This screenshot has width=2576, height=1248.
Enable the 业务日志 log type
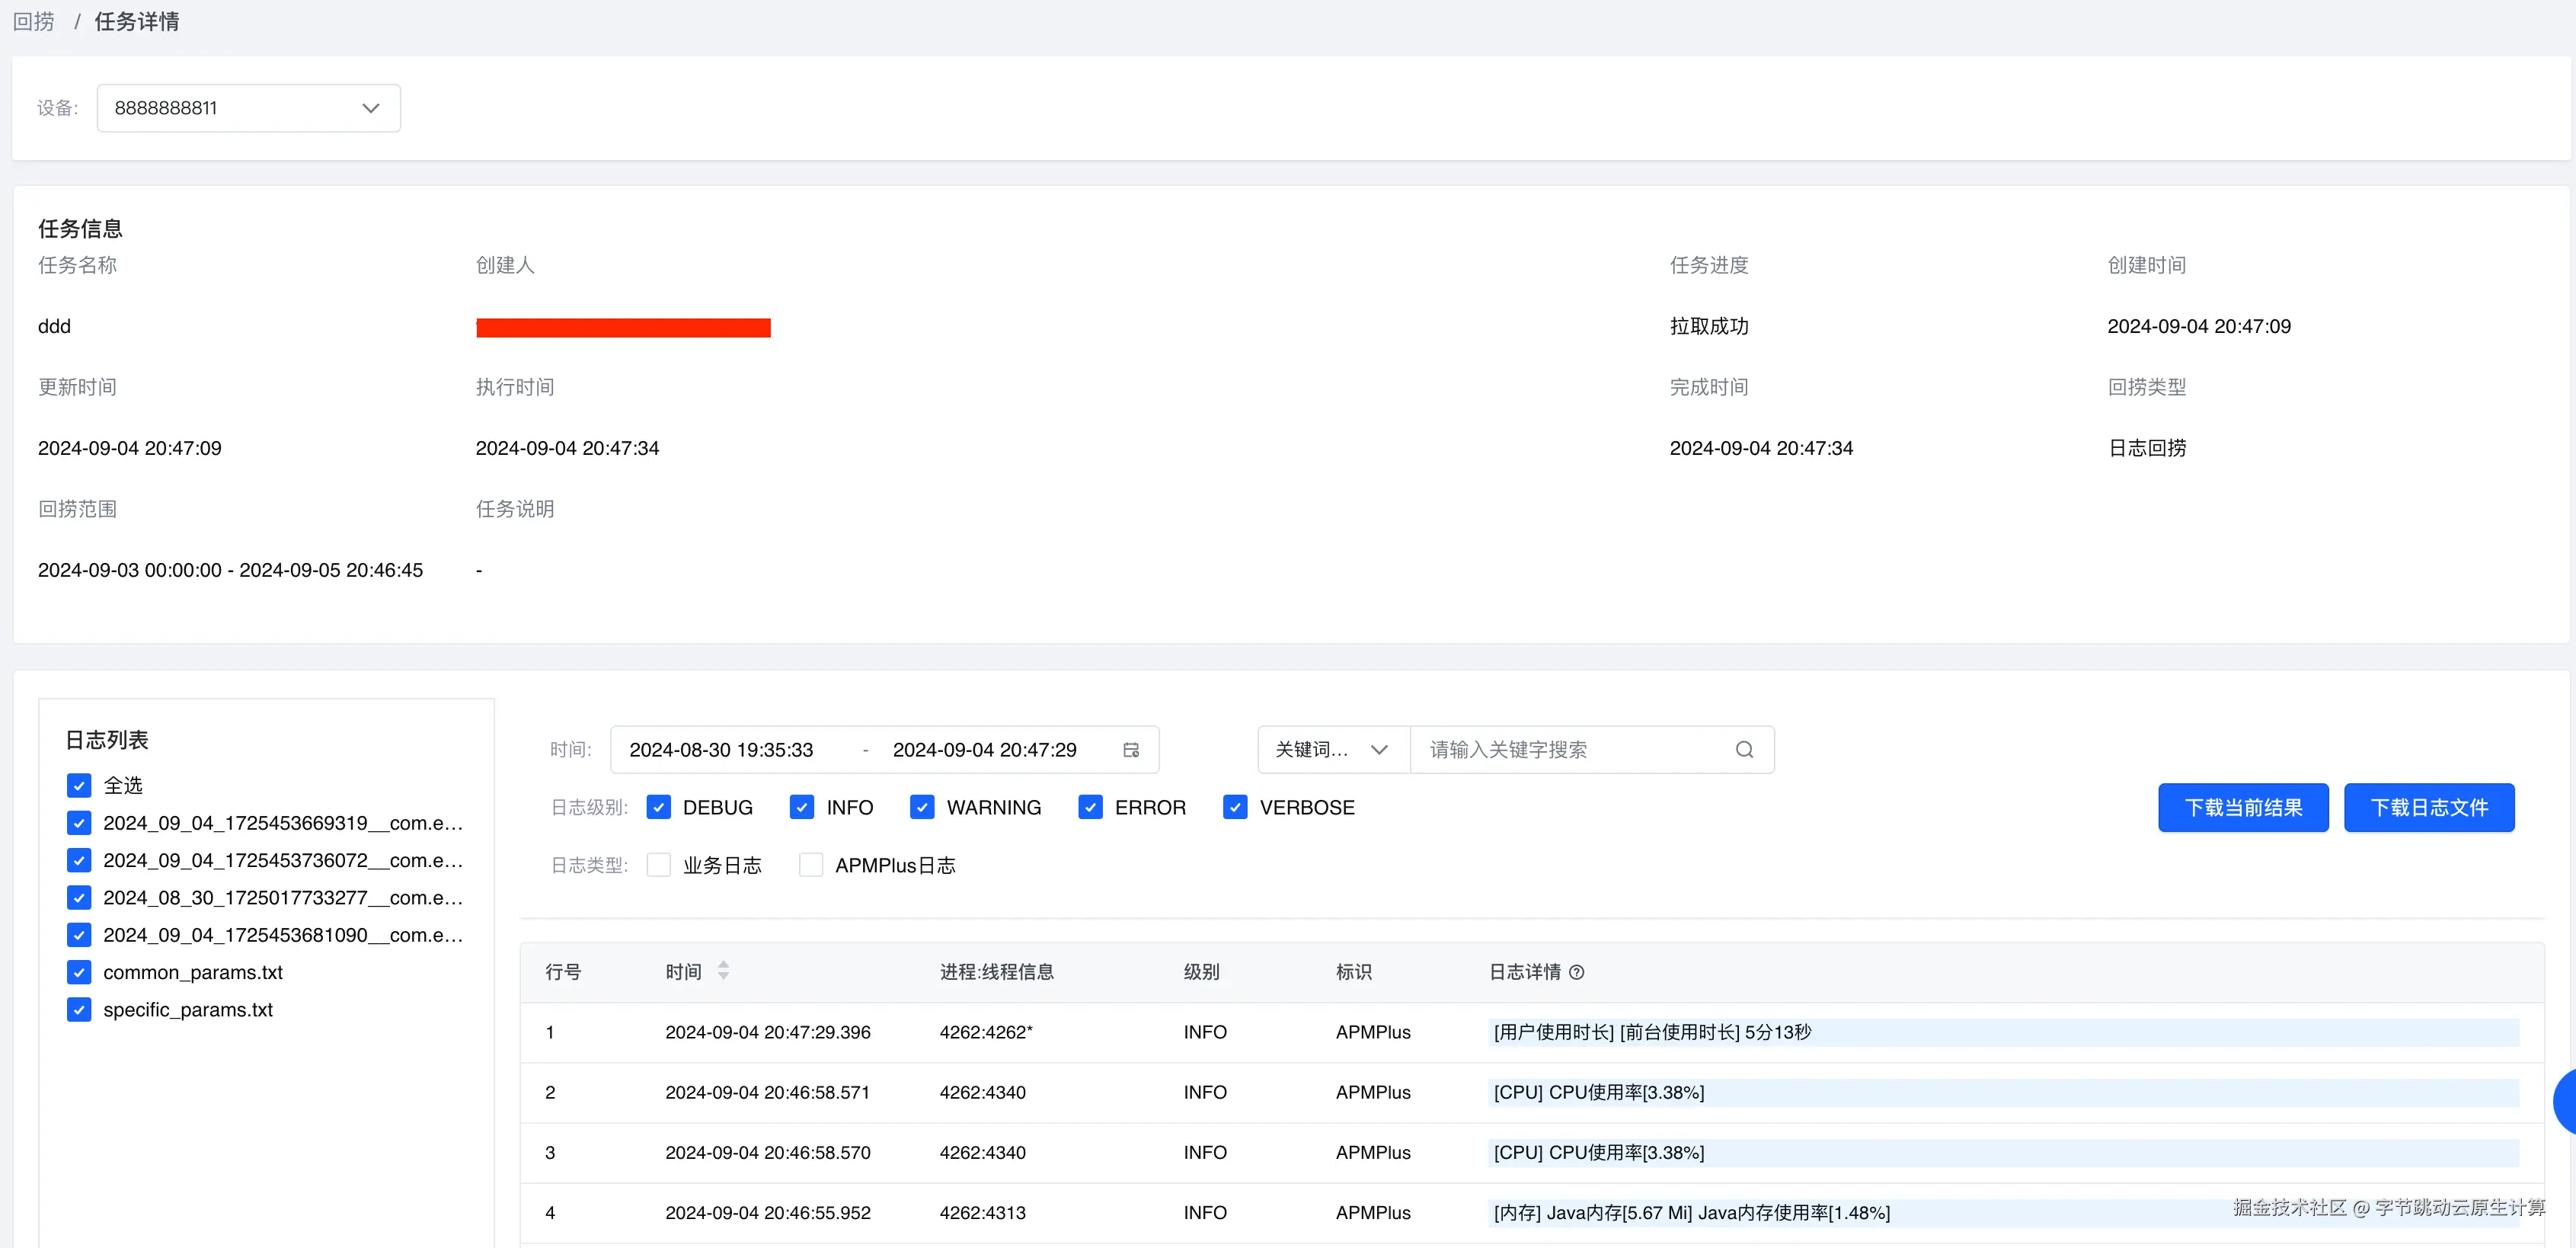659,865
